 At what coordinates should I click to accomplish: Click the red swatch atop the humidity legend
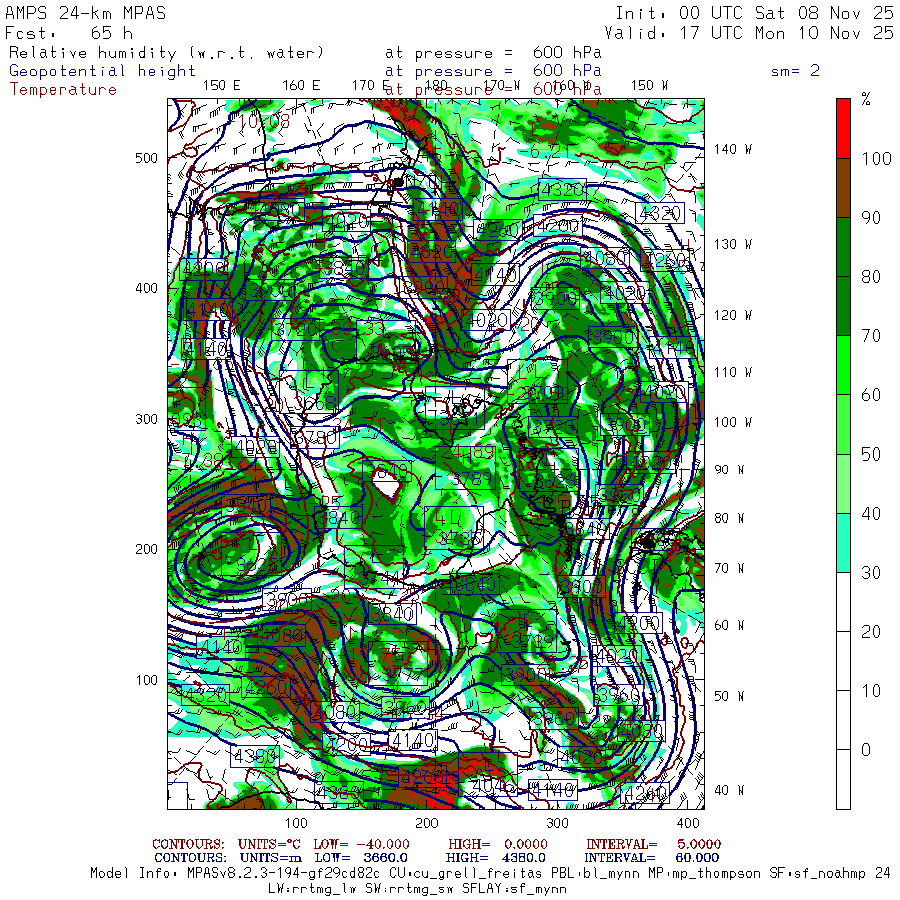(x=843, y=127)
